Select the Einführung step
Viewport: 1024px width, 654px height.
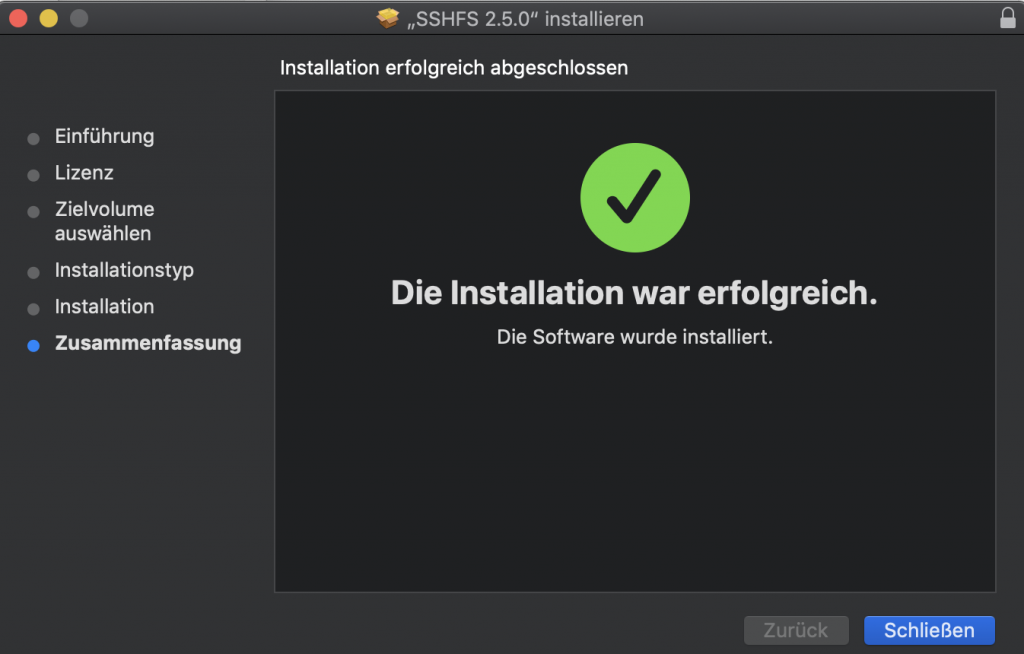click(104, 137)
